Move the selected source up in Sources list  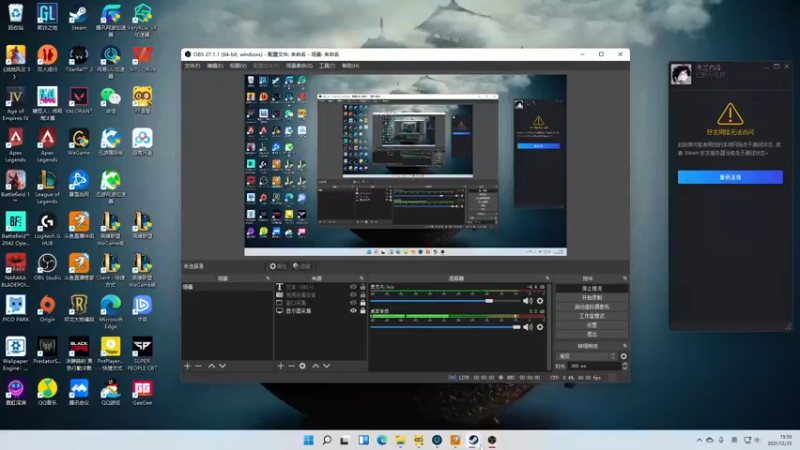pos(316,366)
